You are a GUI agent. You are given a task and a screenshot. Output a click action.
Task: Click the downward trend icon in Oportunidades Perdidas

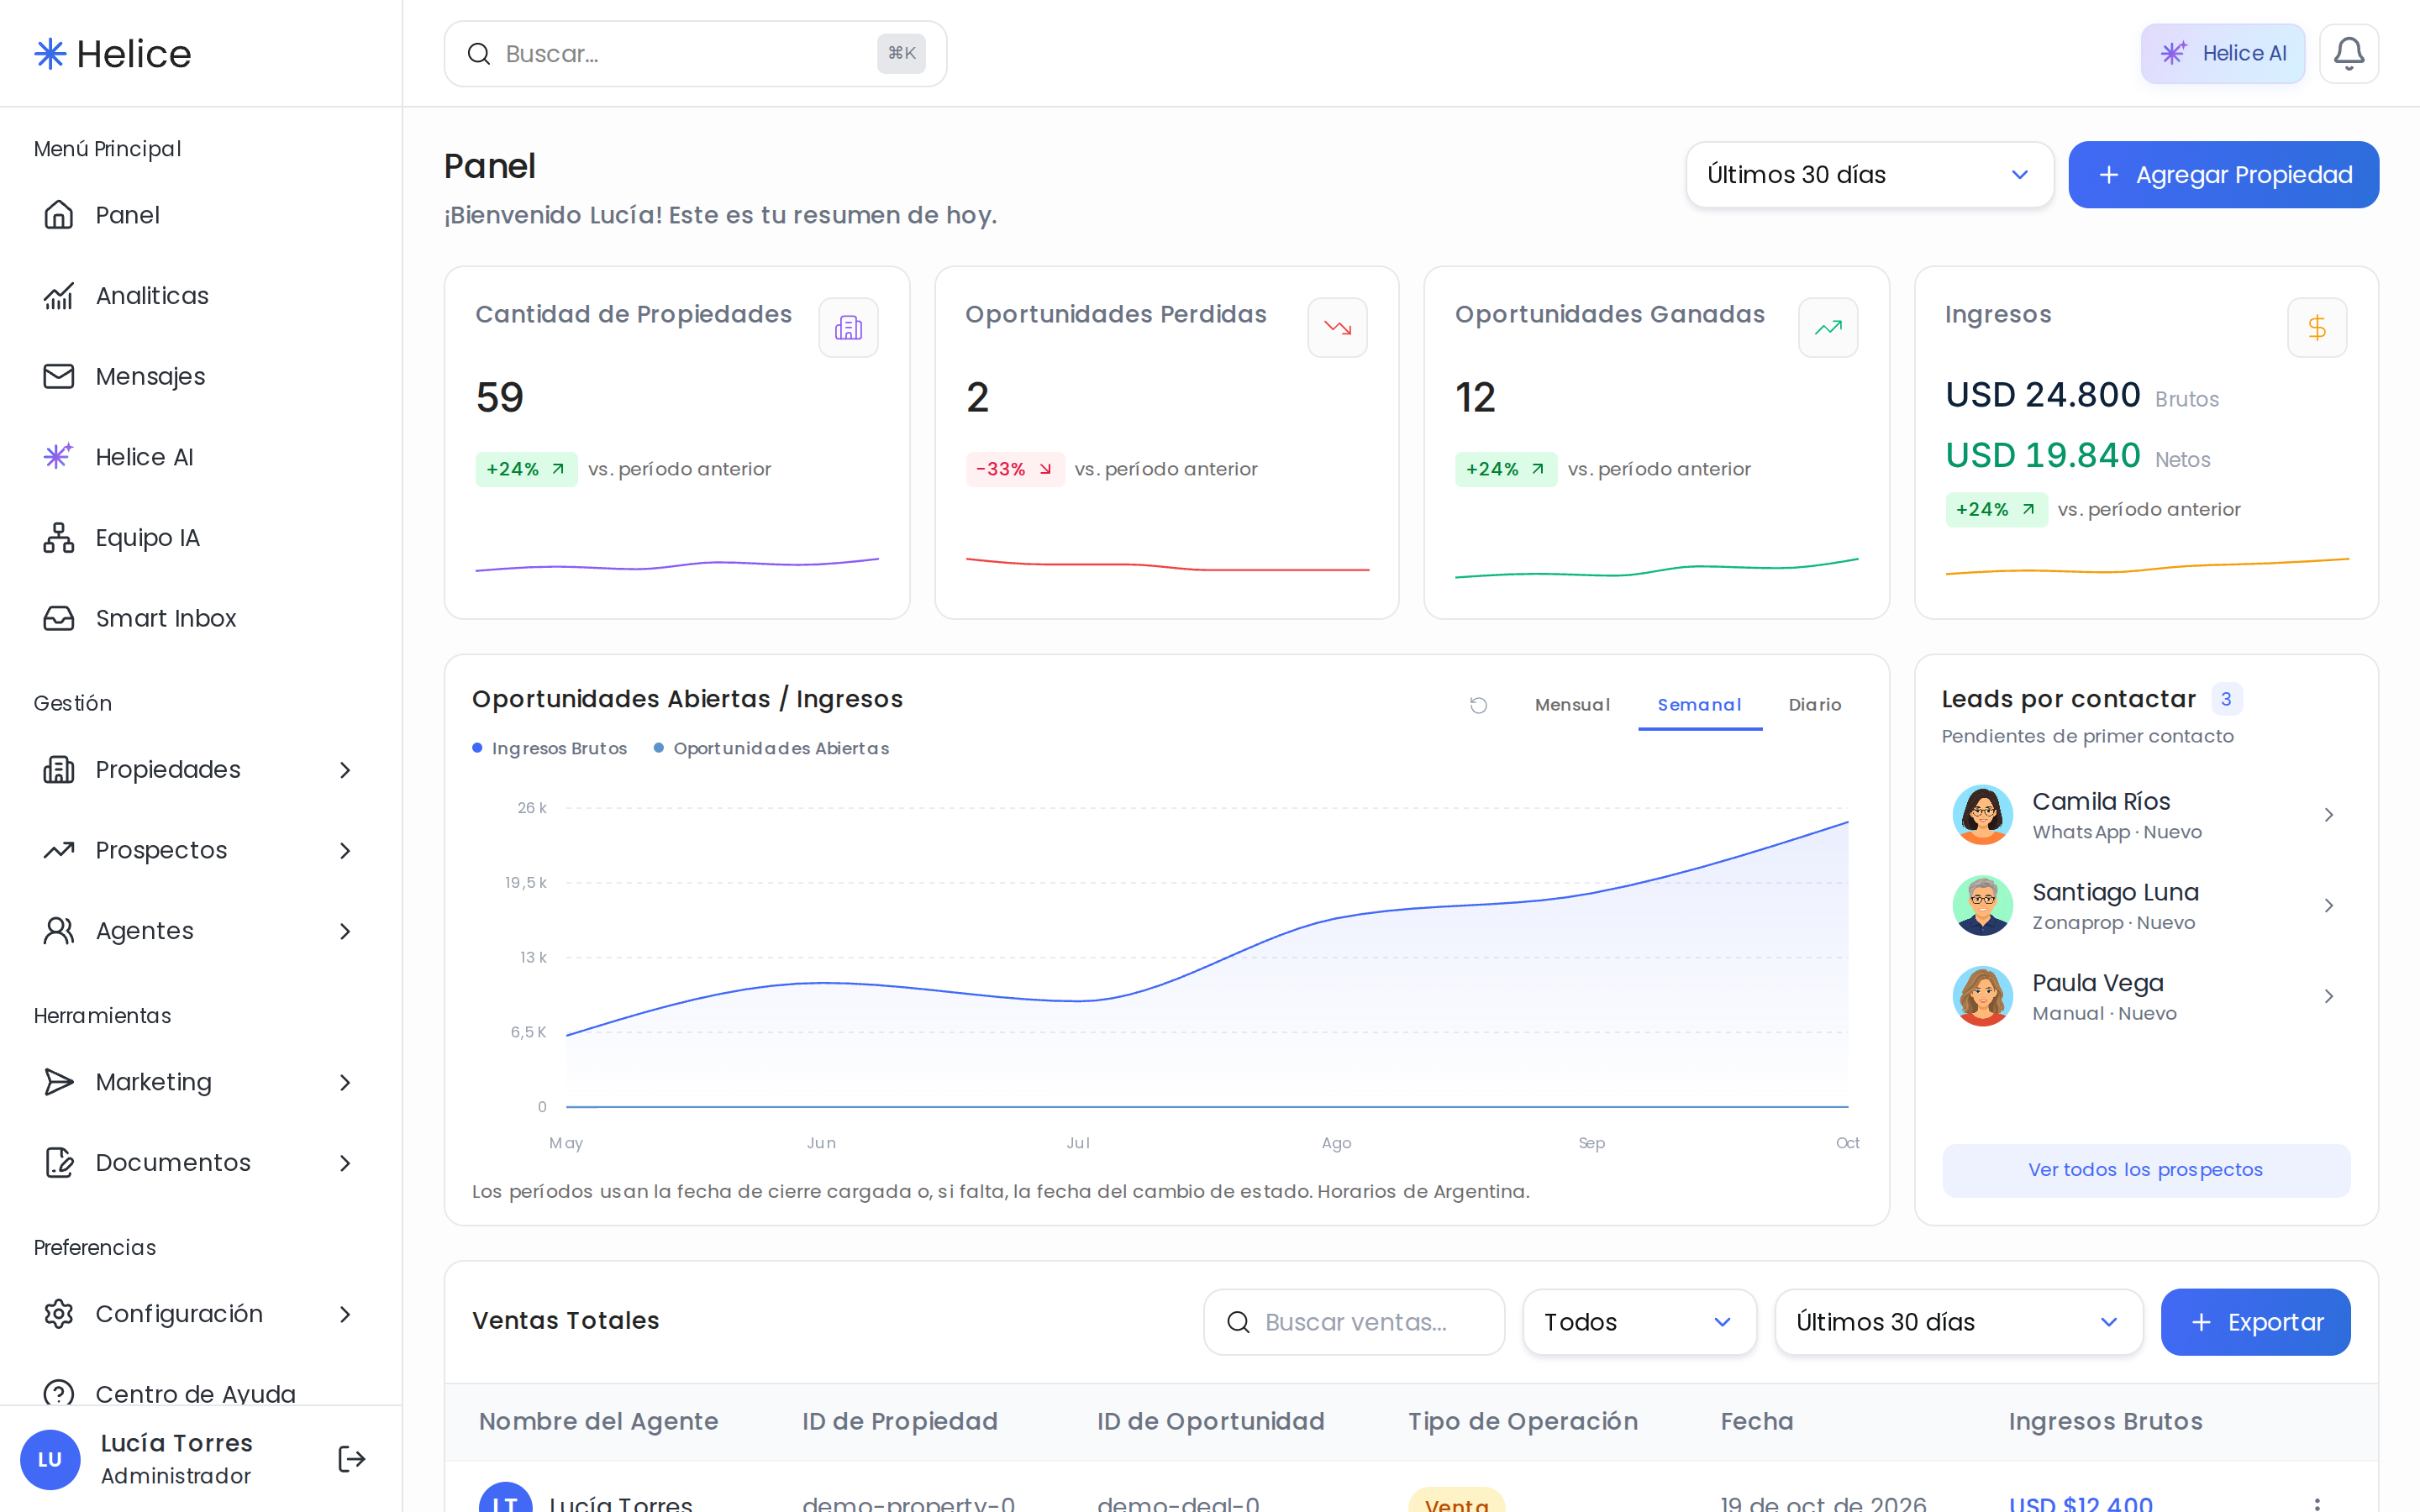[1337, 328]
